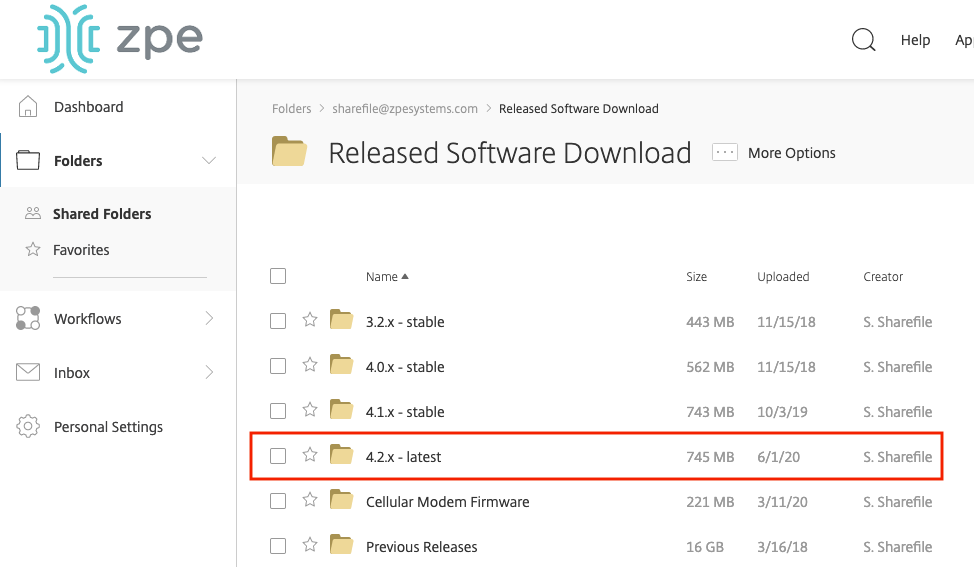
Task: Click folder icon of Cellular Modem Firmware
Action: tap(341, 499)
